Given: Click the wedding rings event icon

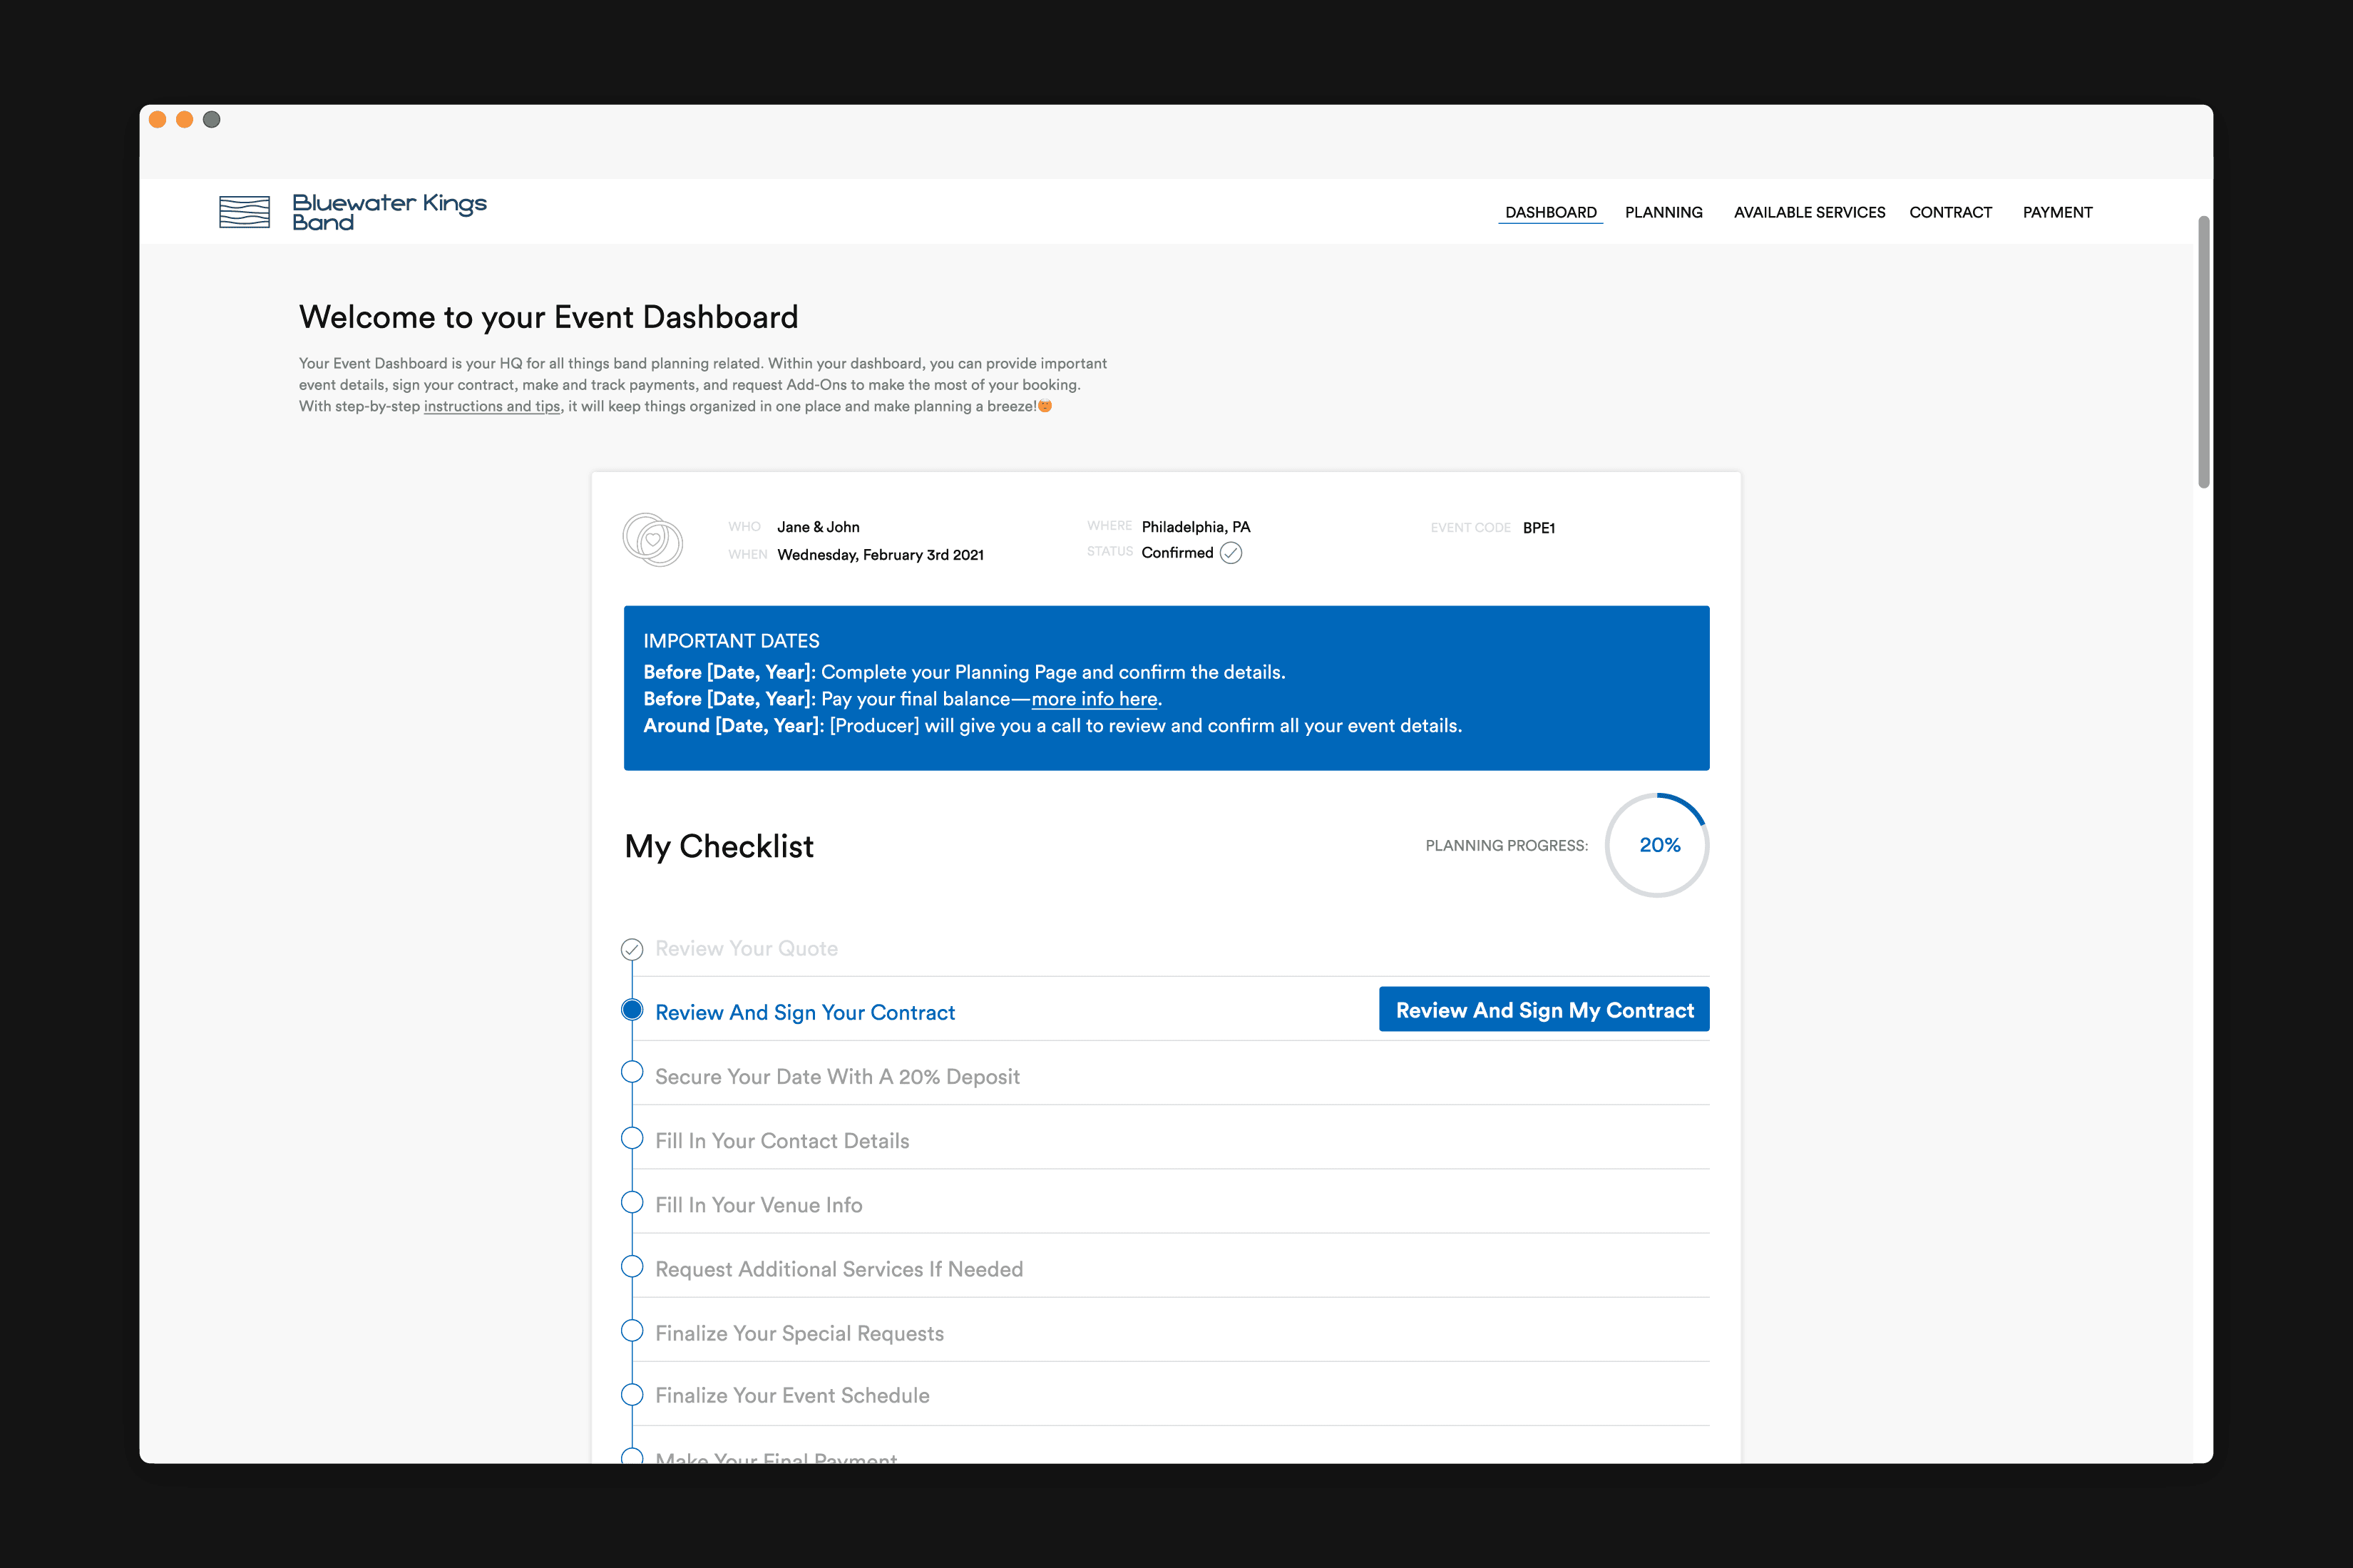Looking at the screenshot, I should [x=652, y=540].
